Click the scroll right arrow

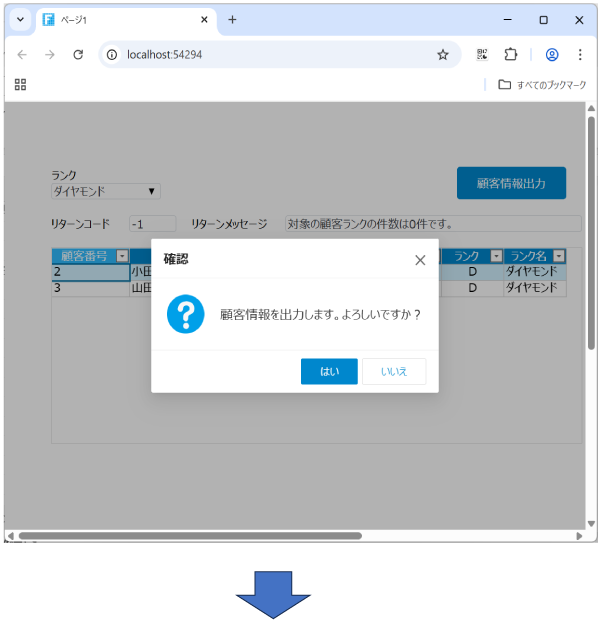coord(579,536)
